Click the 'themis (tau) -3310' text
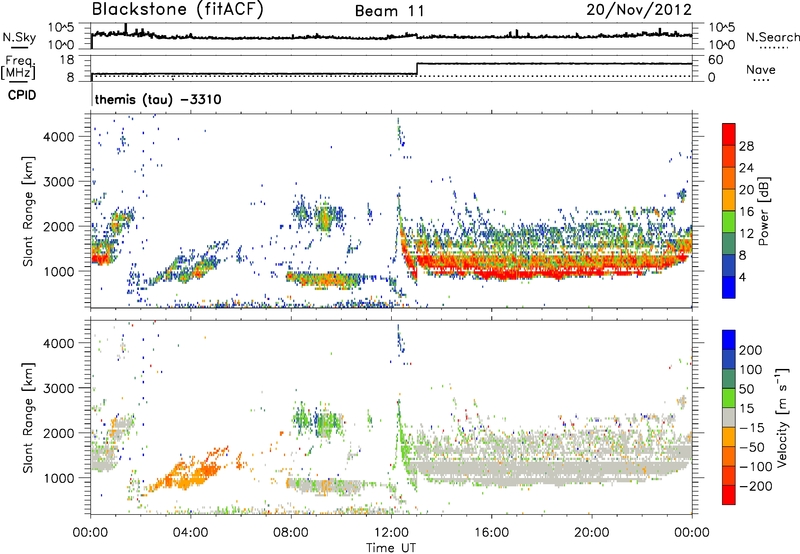This screenshot has height=554, width=800. (158, 99)
